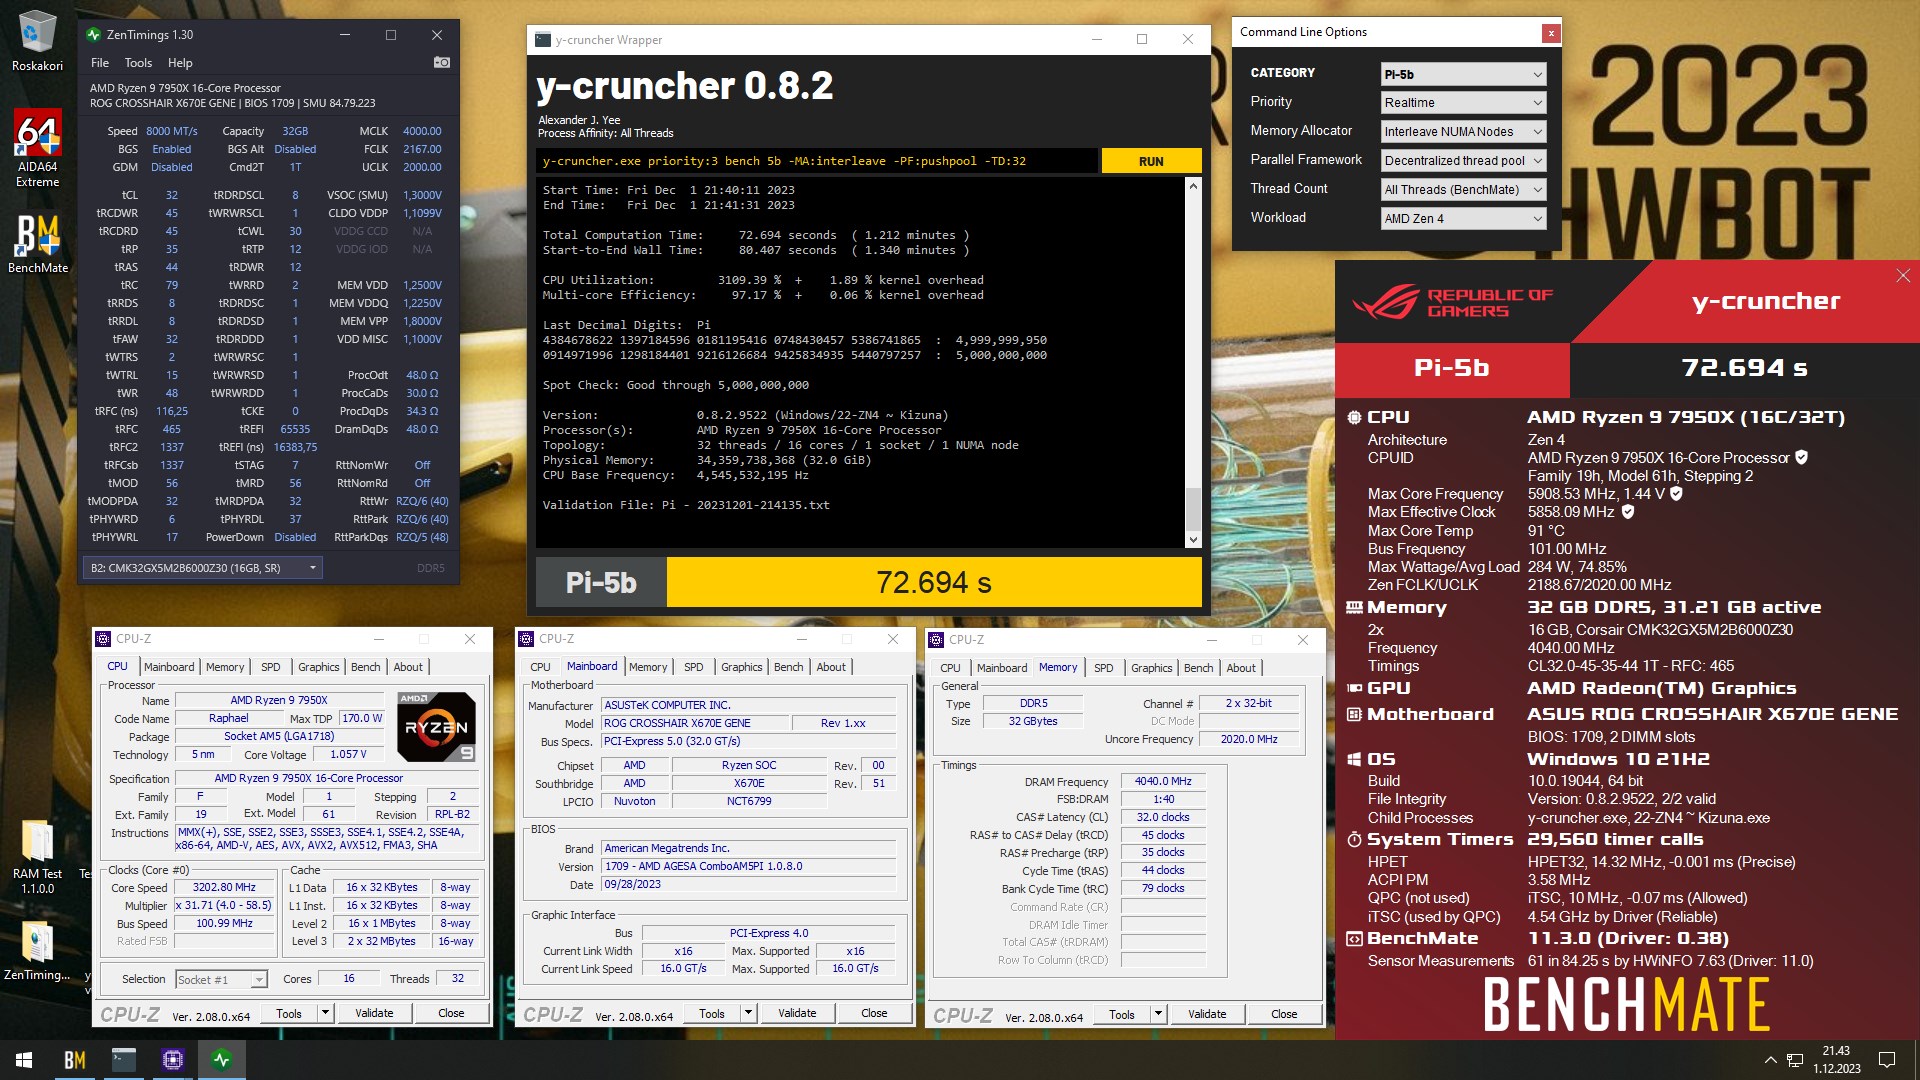Switch to CPU-Z in the taskbar
The height and width of the screenshot is (1080, 1920).
tap(173, 1060)
